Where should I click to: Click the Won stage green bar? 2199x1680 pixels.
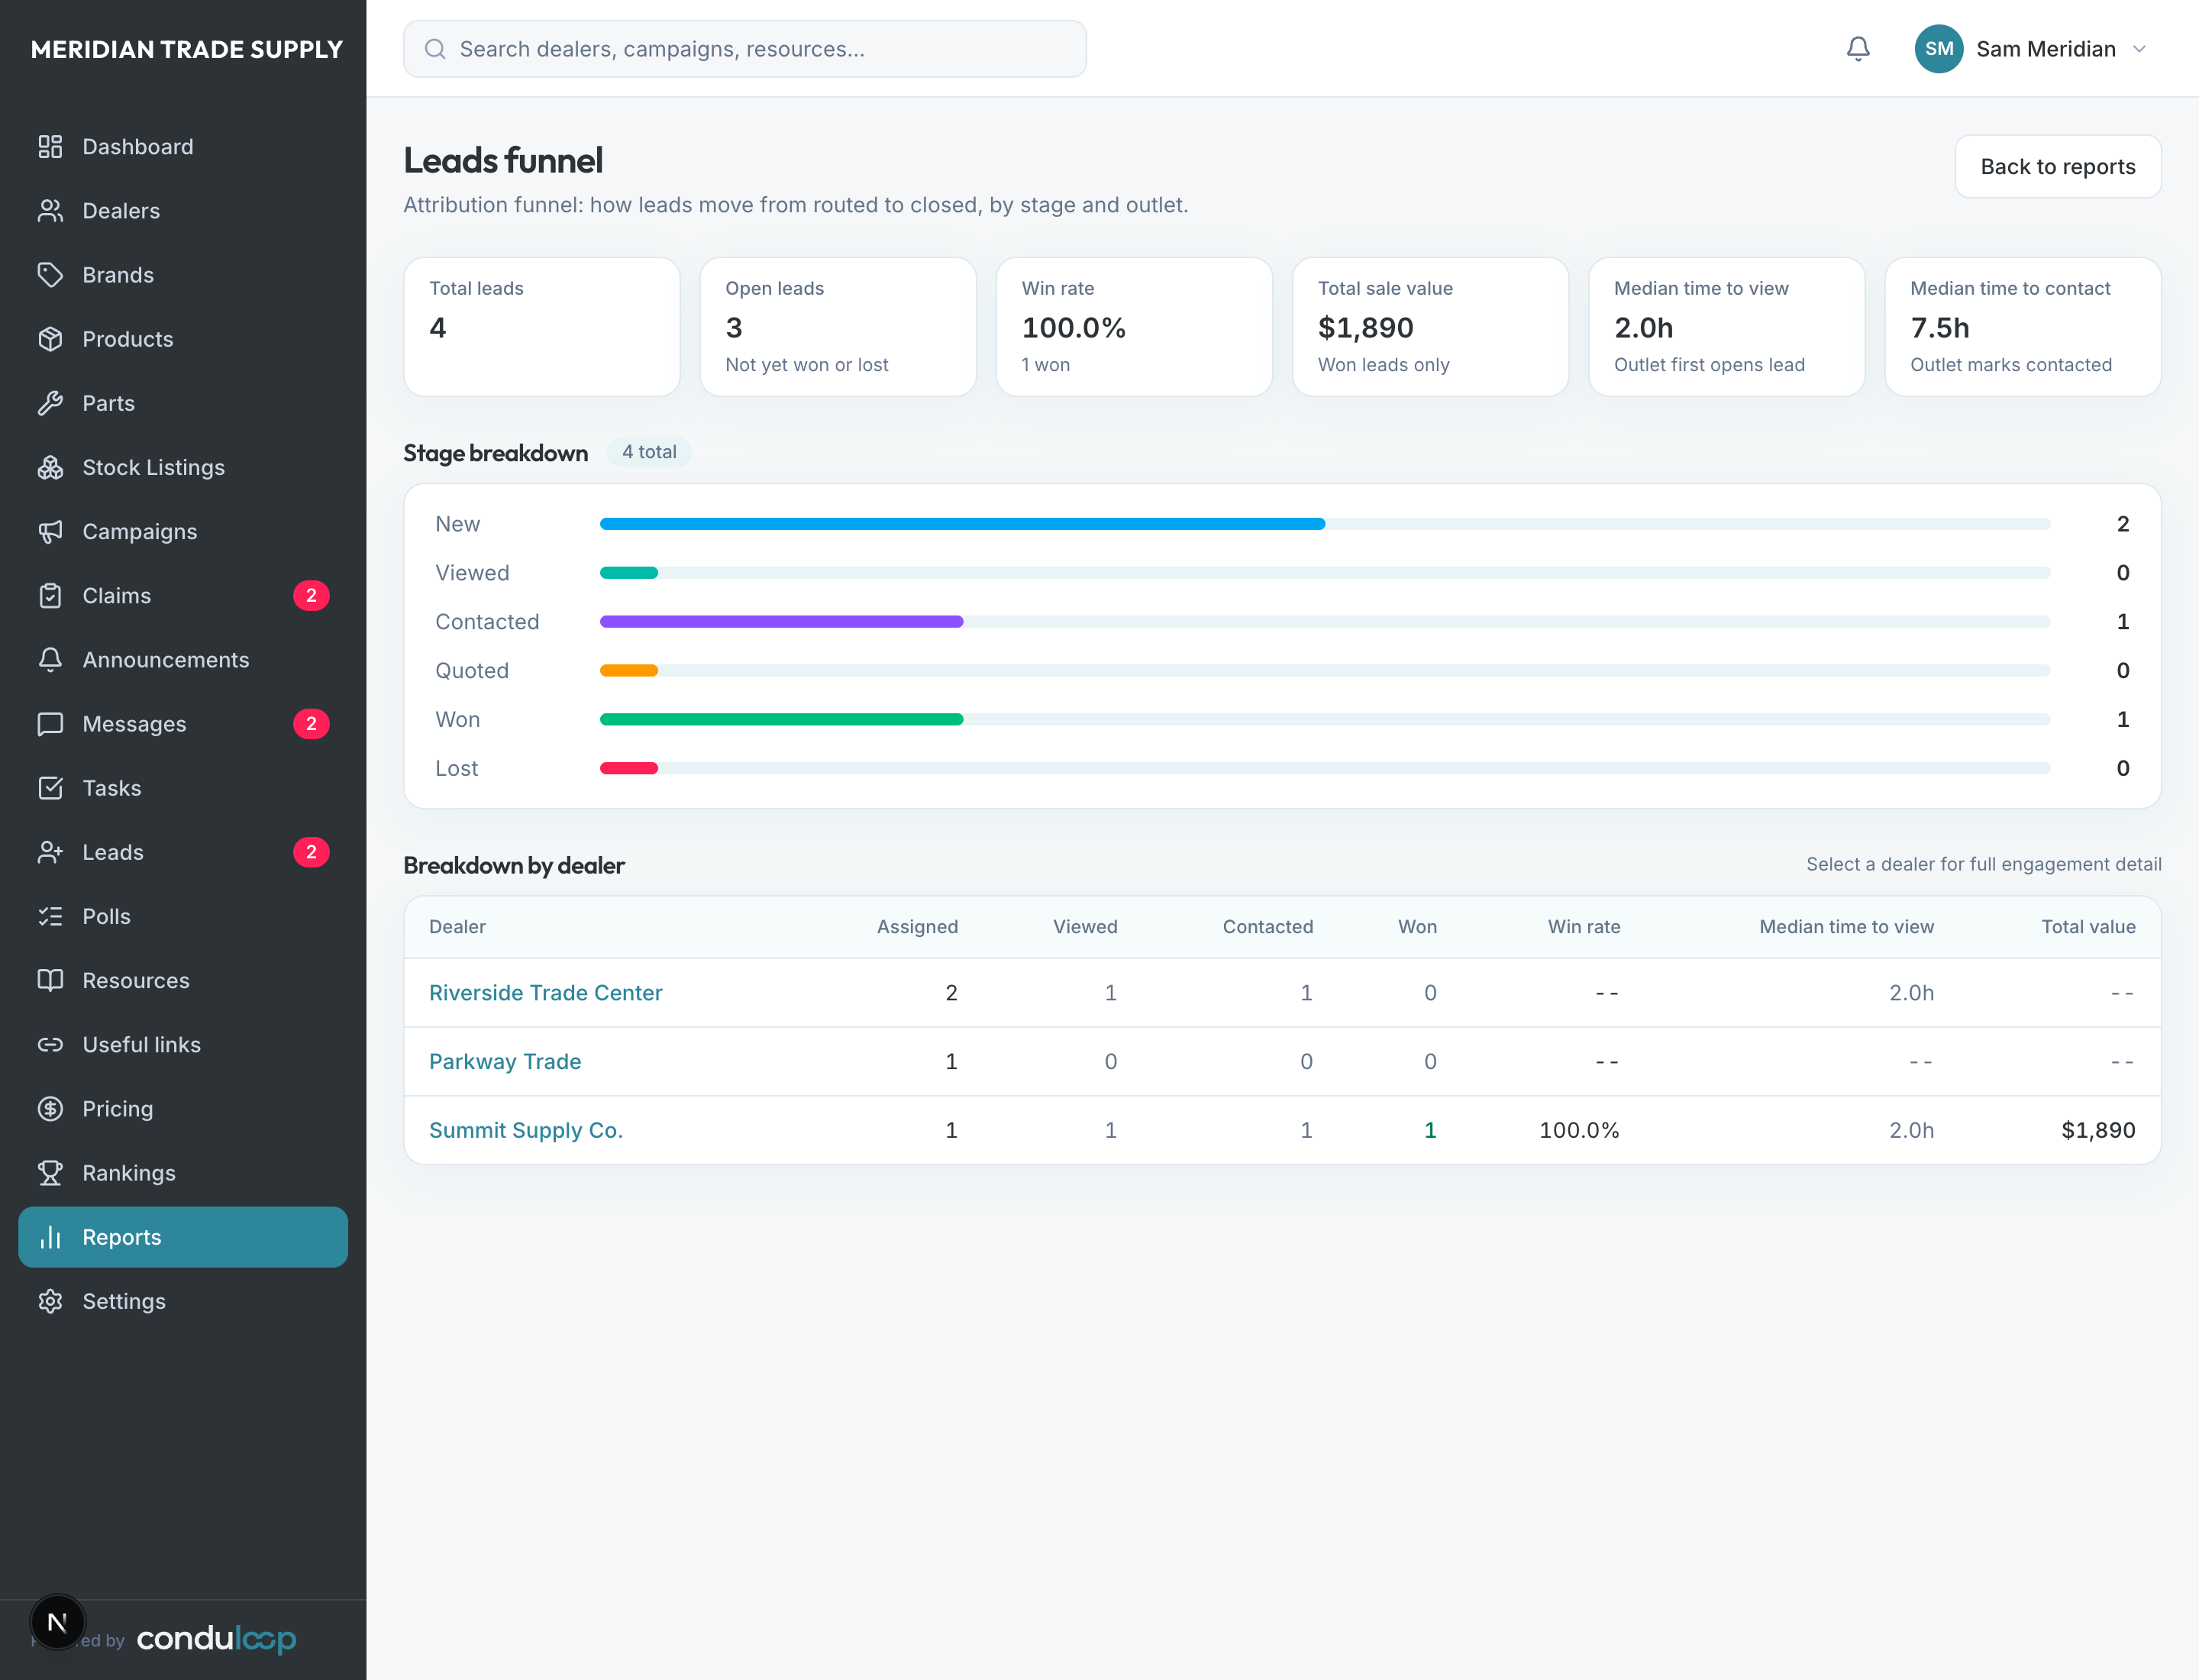(x=781, y=720)
